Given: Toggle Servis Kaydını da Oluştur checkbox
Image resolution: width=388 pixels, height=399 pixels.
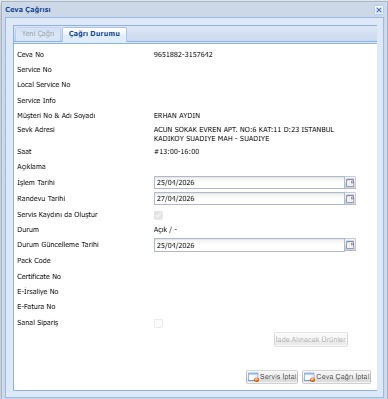Looking at the screenshot, I should [158, 215].
